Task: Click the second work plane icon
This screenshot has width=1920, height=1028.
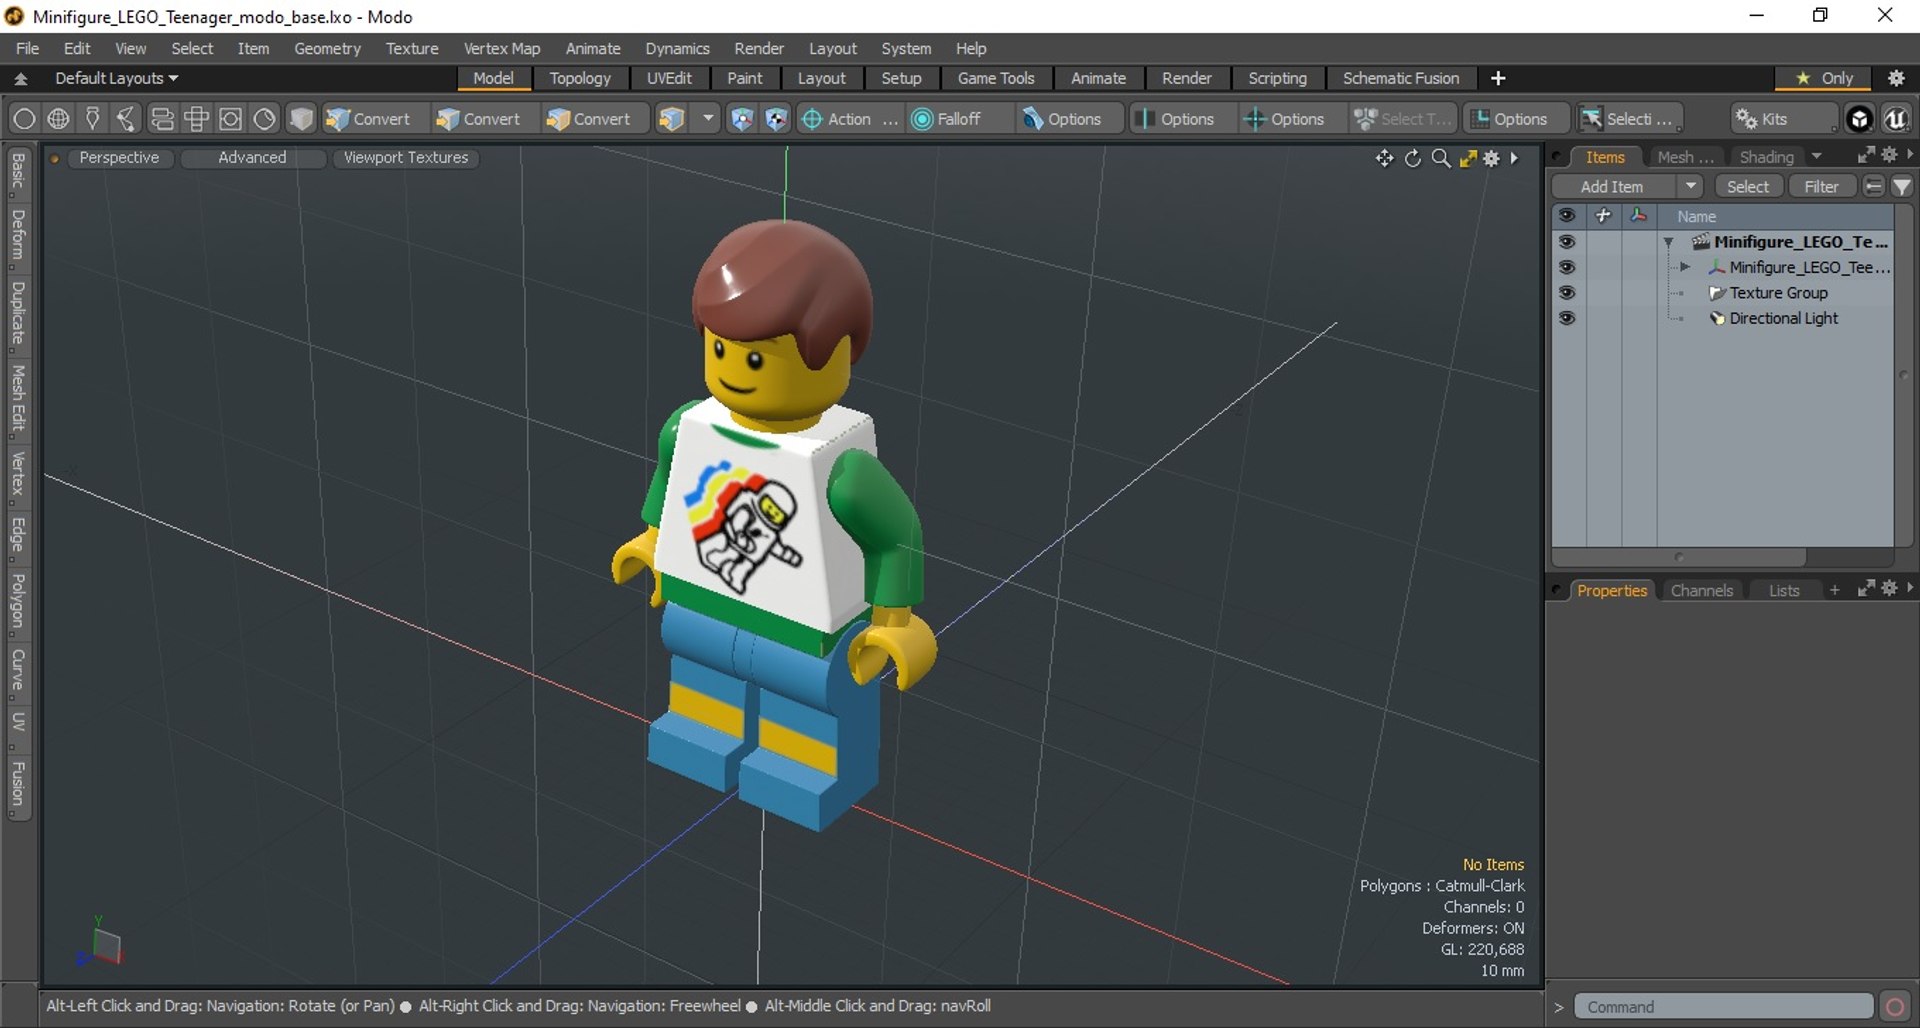Action: point(776,119)
